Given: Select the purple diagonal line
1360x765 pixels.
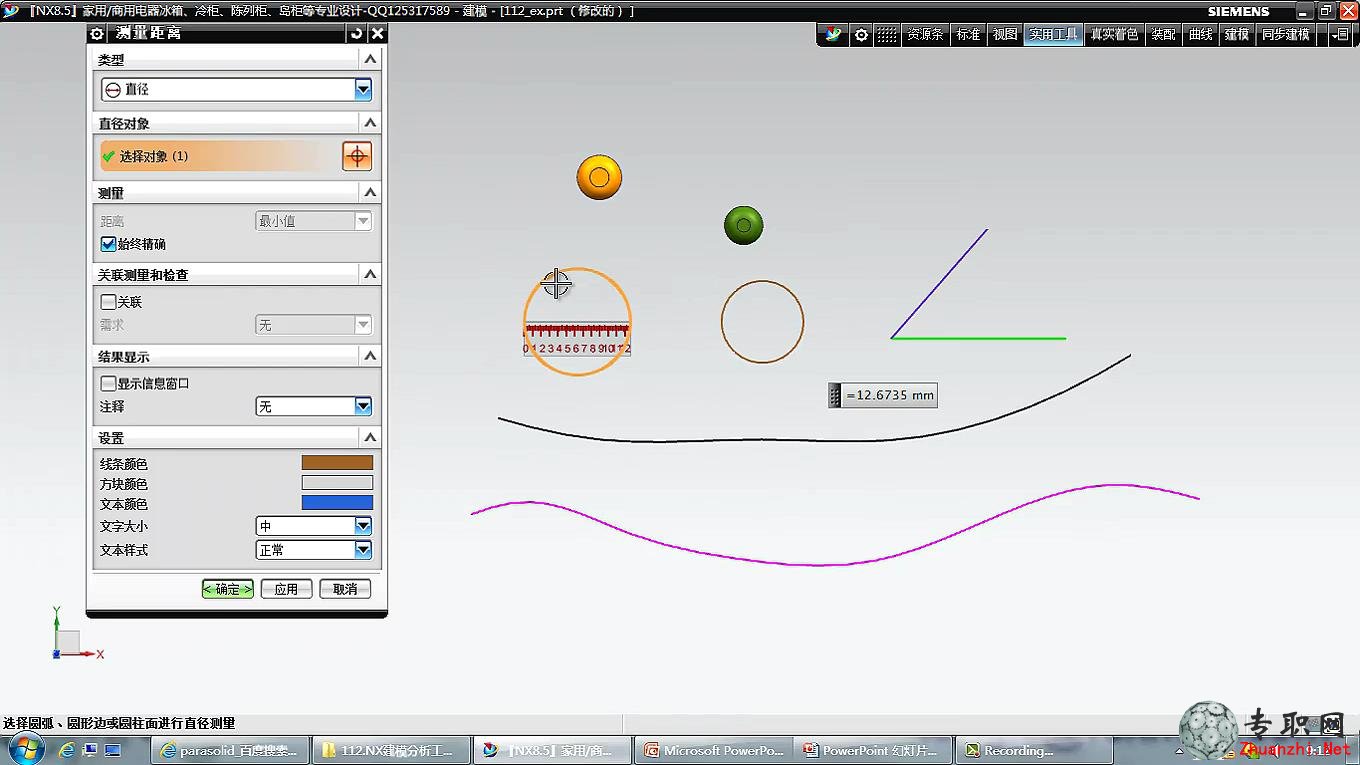Looking at the screenshot, I should coord(940,283).
